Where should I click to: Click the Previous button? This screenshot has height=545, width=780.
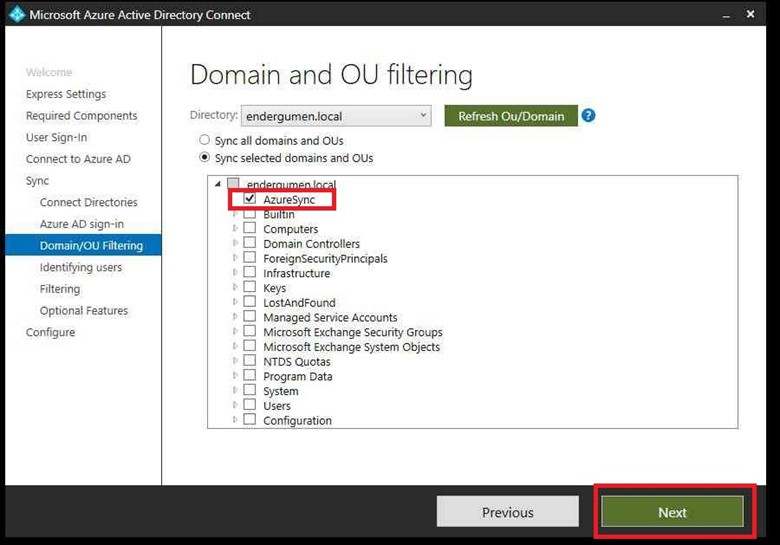coord(507,513)
